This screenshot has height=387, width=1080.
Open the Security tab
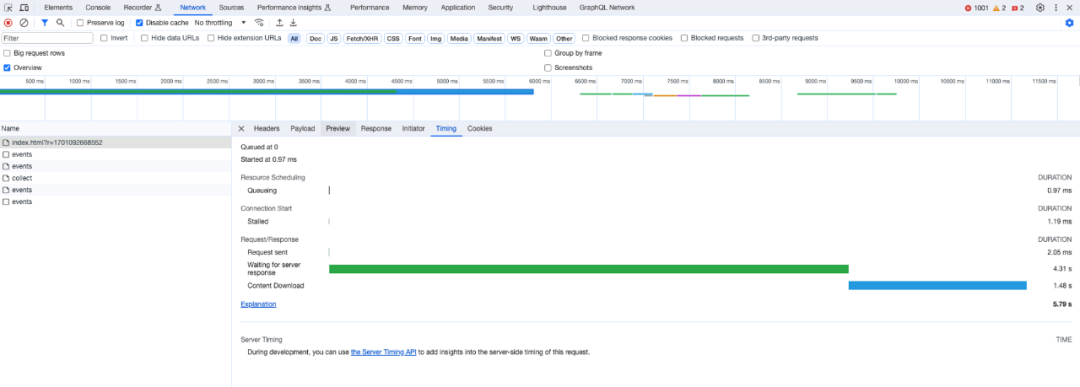(x=500, y=8)
